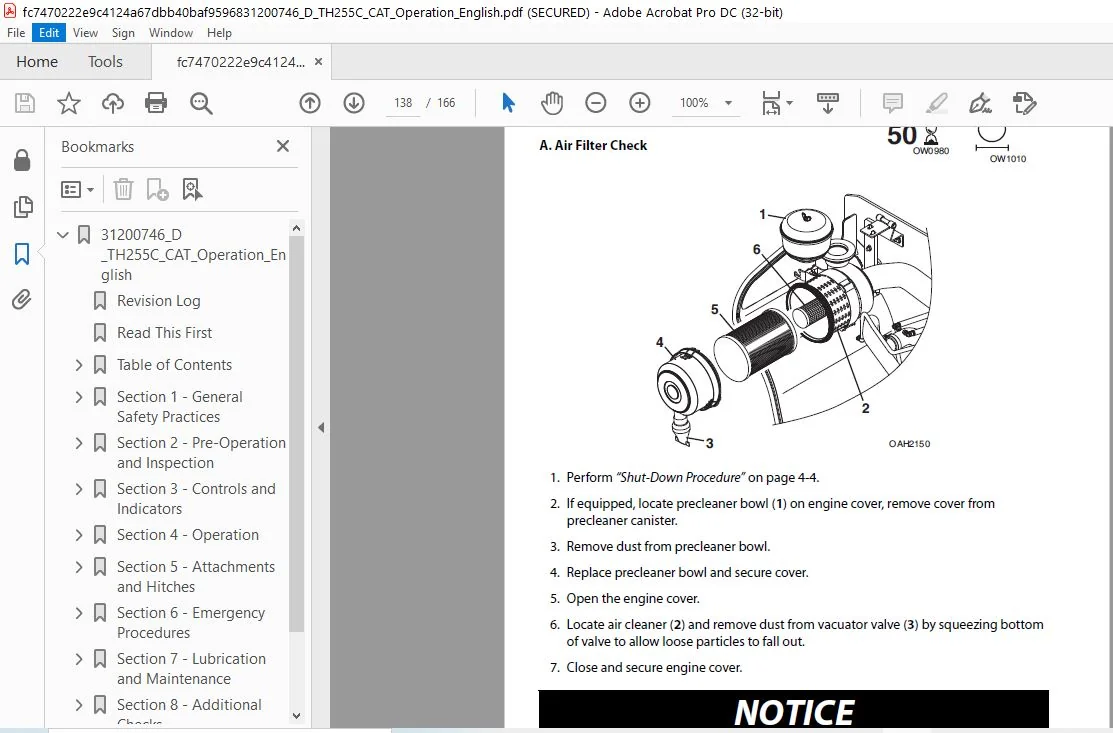1113x733 pixels.
Task: Close the Bookmarks panel
Action: pos(283,146)
